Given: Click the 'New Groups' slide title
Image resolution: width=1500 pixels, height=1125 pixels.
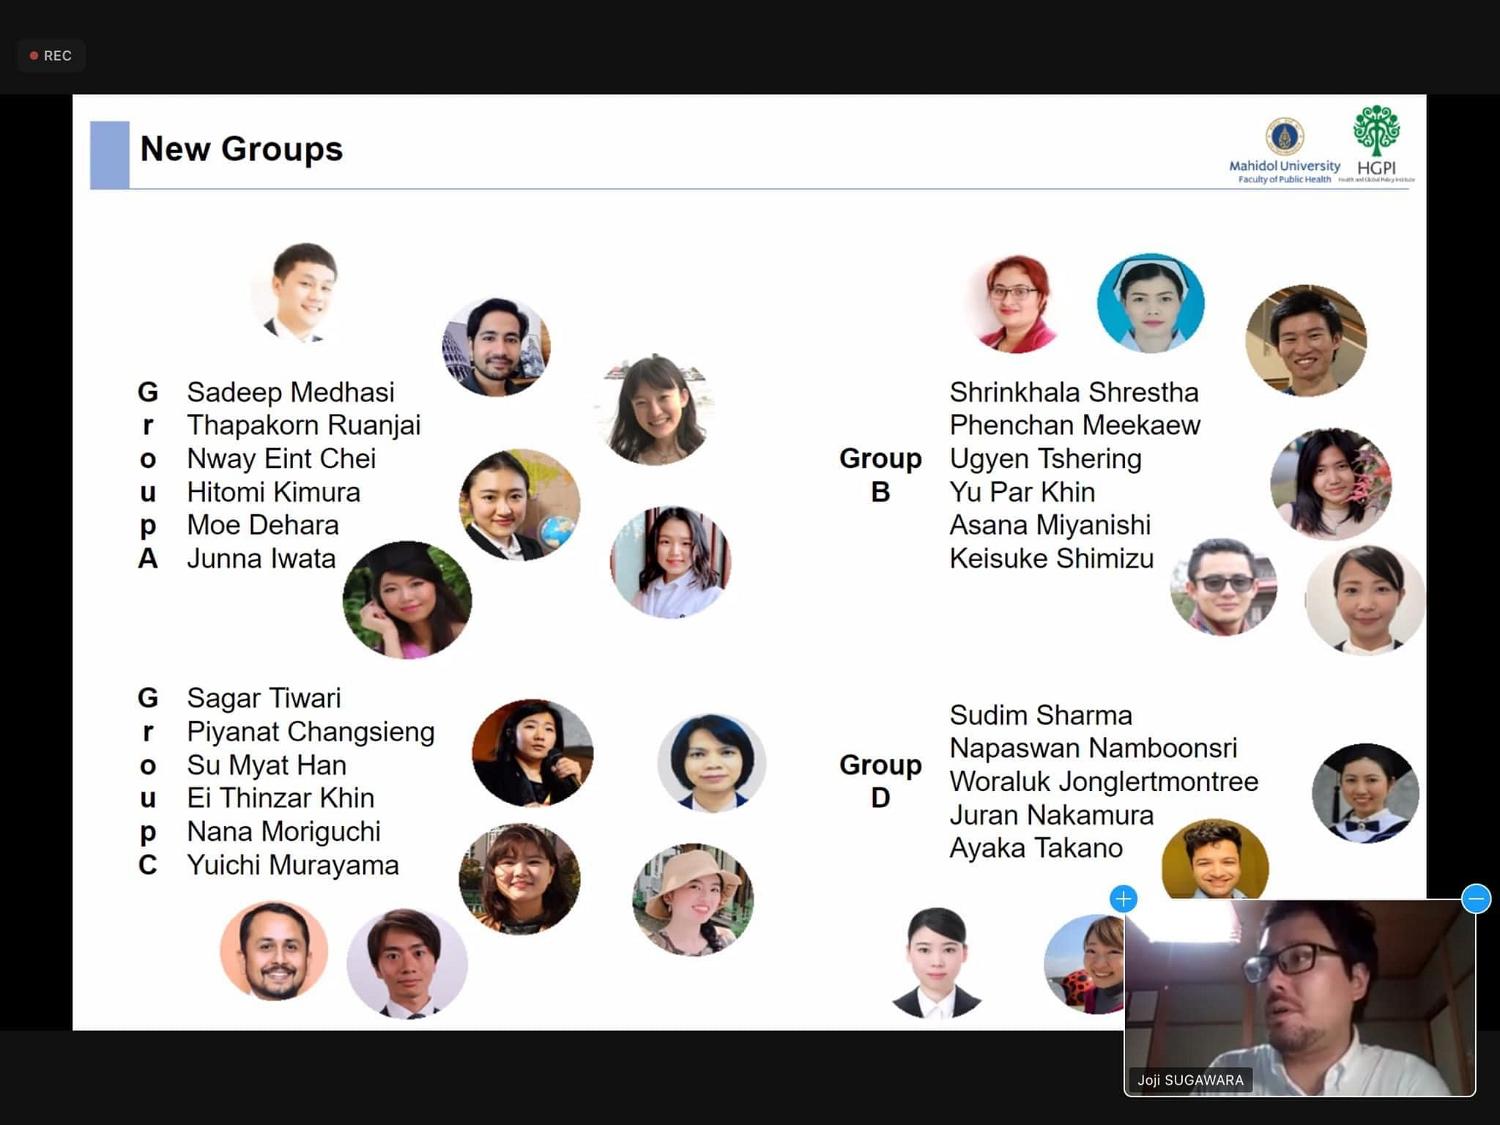Looking at the screenshot, I should (241, 149).
